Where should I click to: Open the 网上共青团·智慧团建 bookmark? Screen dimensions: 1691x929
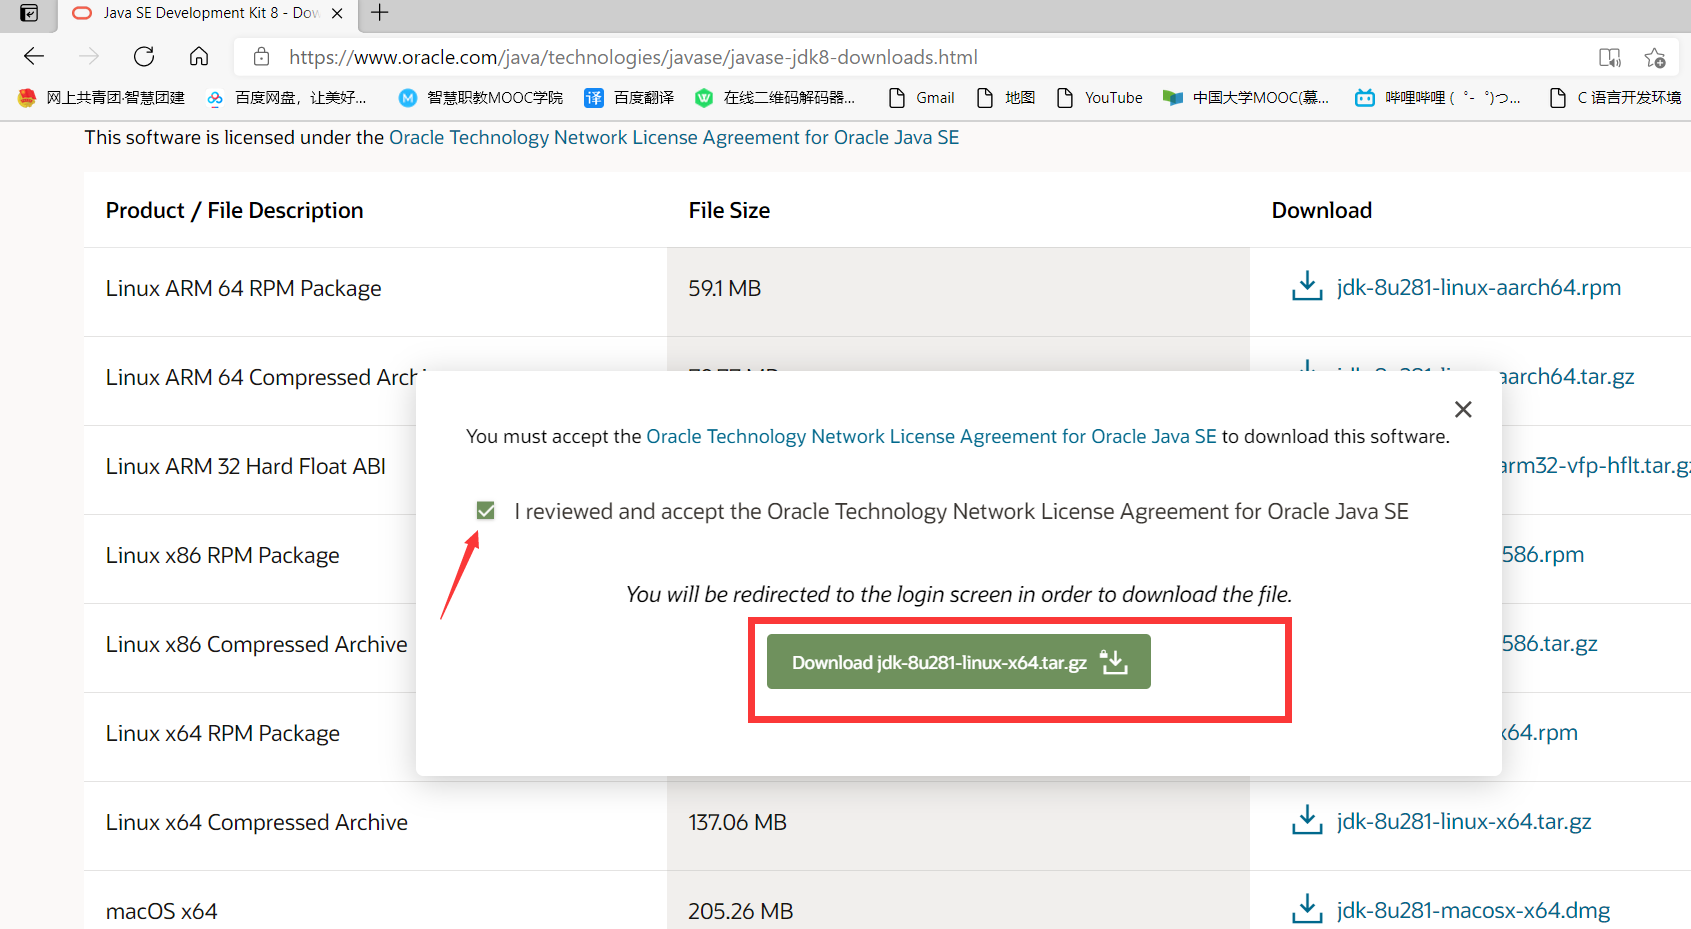click(x=101, y=97)
